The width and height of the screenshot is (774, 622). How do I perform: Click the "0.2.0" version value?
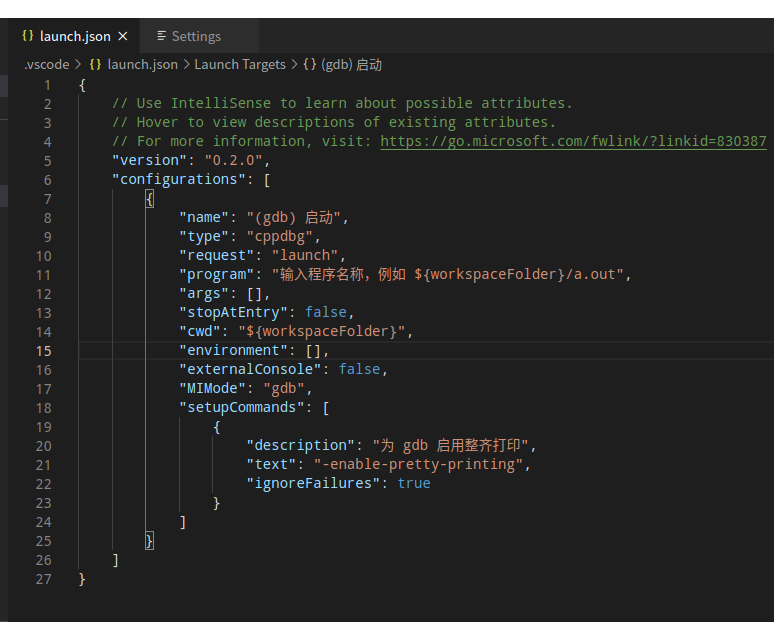coord(233,160)
